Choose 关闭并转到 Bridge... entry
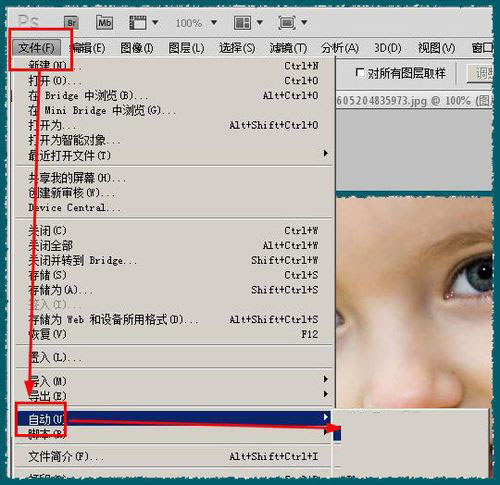 174,260
